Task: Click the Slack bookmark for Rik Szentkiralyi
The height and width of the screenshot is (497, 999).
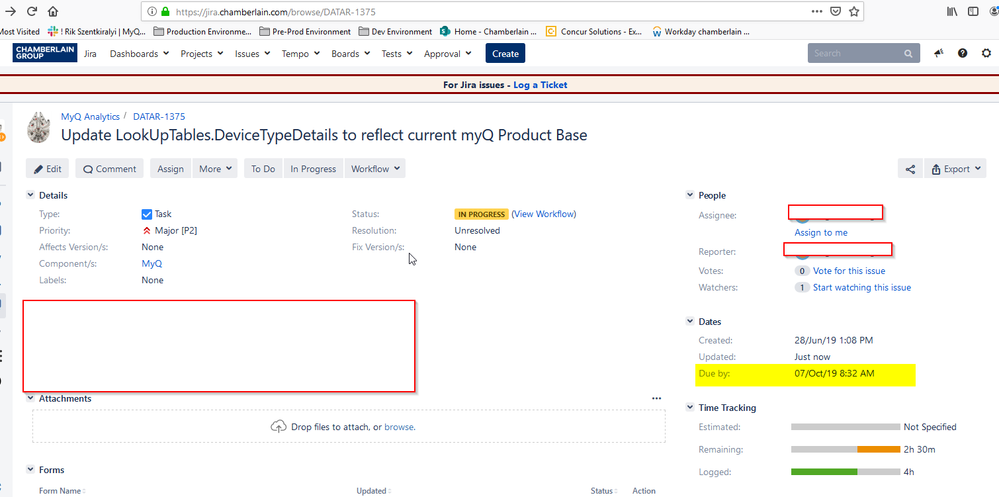Action: click(x=97, y=31)
